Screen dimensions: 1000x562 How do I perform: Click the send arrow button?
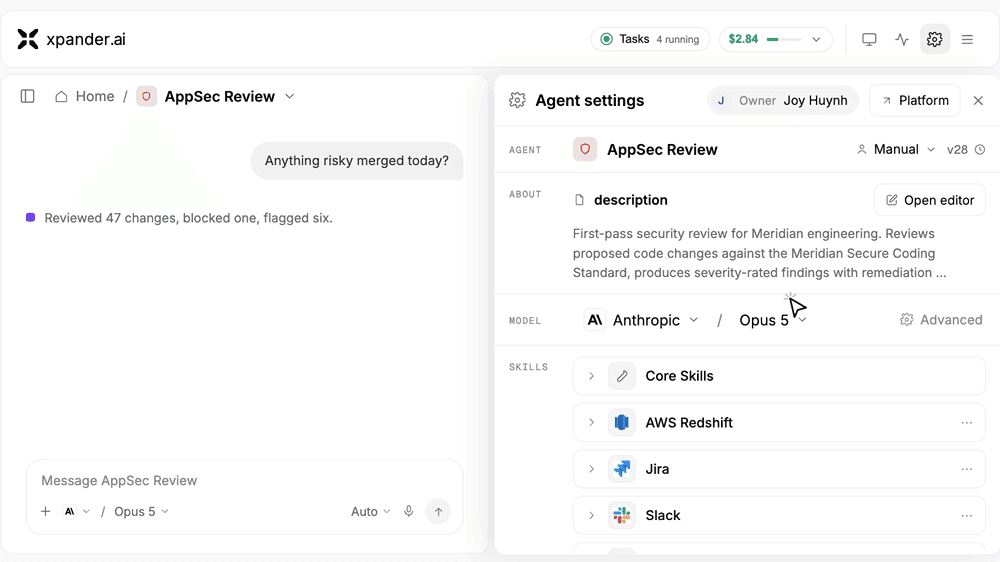(x=438, y=512)
